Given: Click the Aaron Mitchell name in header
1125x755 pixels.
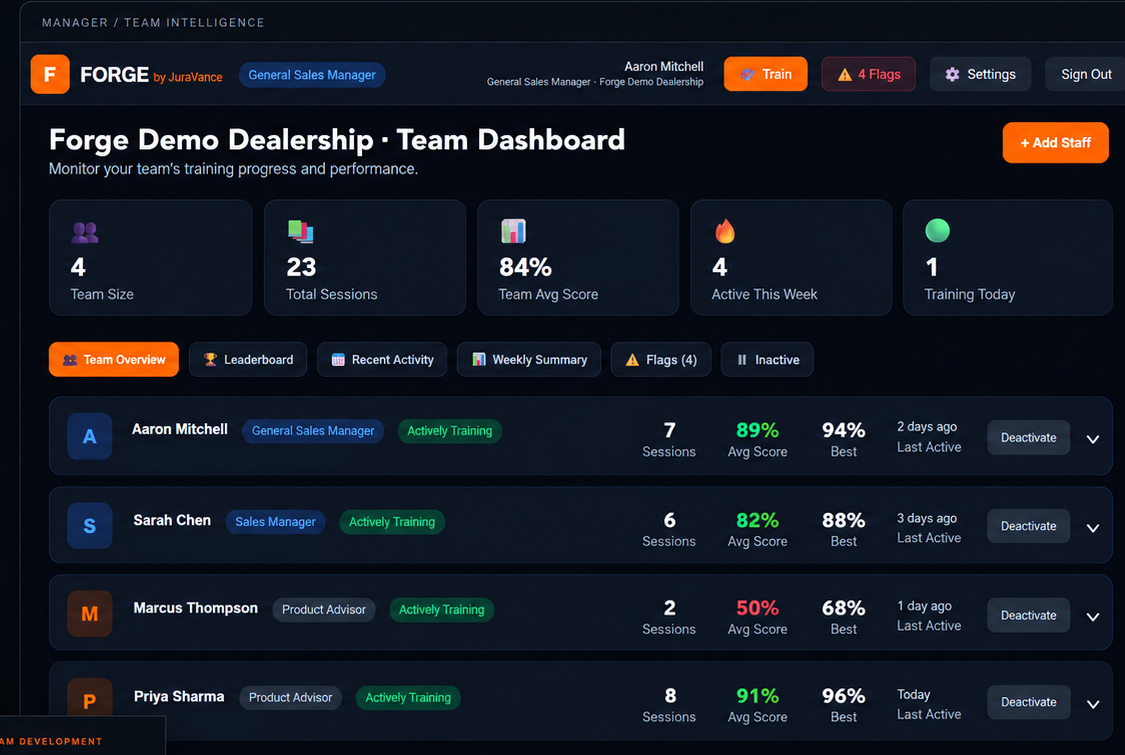Looking at the screenshot, I should (x=664, y=66).
